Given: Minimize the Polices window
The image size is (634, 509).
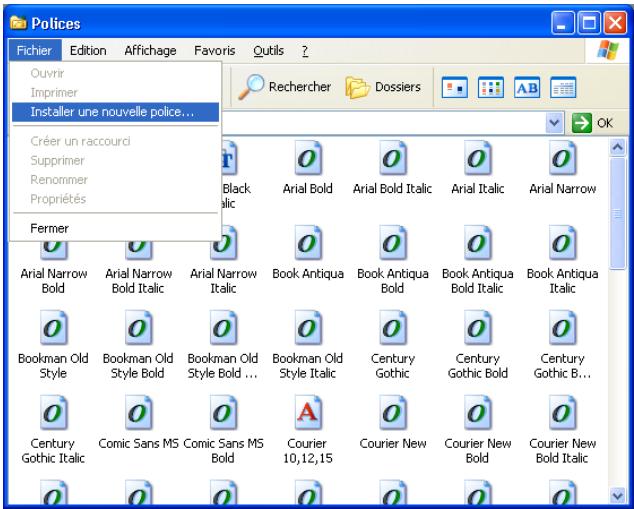Looking at the screenshot, I should pos(562,23).
